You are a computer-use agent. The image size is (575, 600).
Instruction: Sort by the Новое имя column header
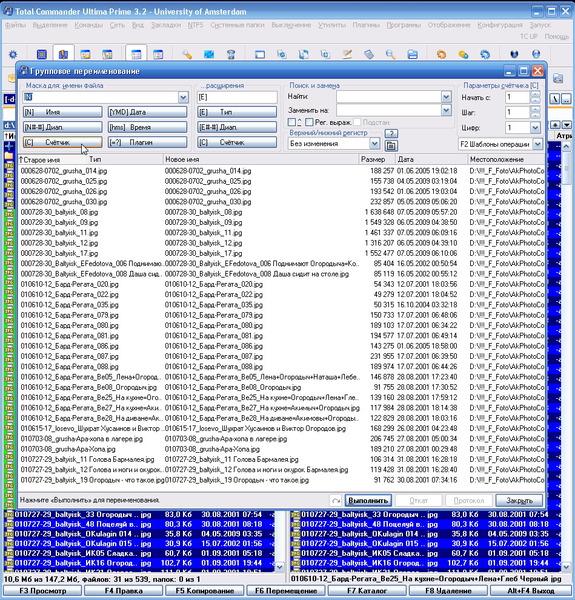tap(260, 160)
